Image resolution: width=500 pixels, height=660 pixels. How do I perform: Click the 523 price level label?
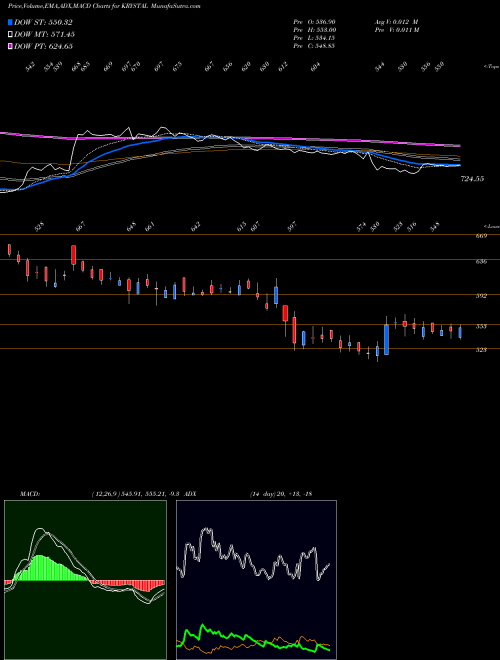pos(481,350)
